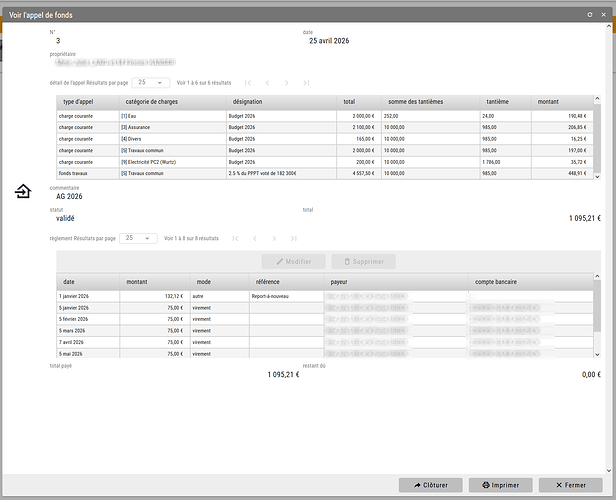
Task: Sort détail table by montant header
Action: (x=562, y=102)
